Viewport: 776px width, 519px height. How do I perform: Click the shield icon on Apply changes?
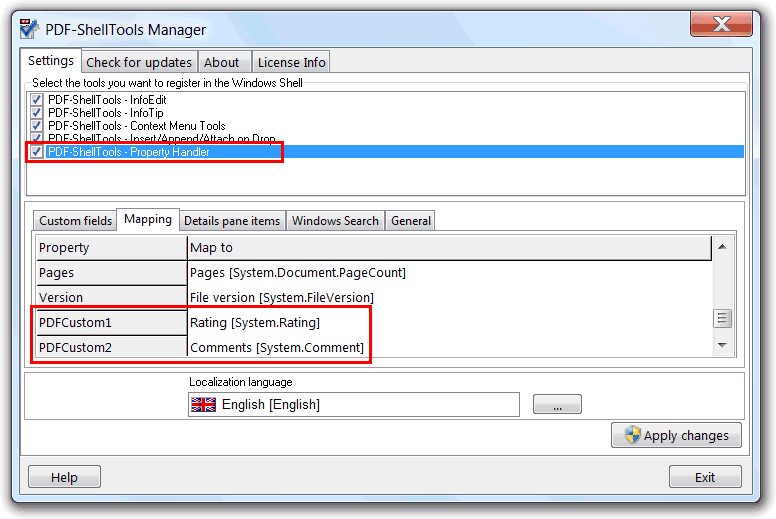[x=632, y=435]
